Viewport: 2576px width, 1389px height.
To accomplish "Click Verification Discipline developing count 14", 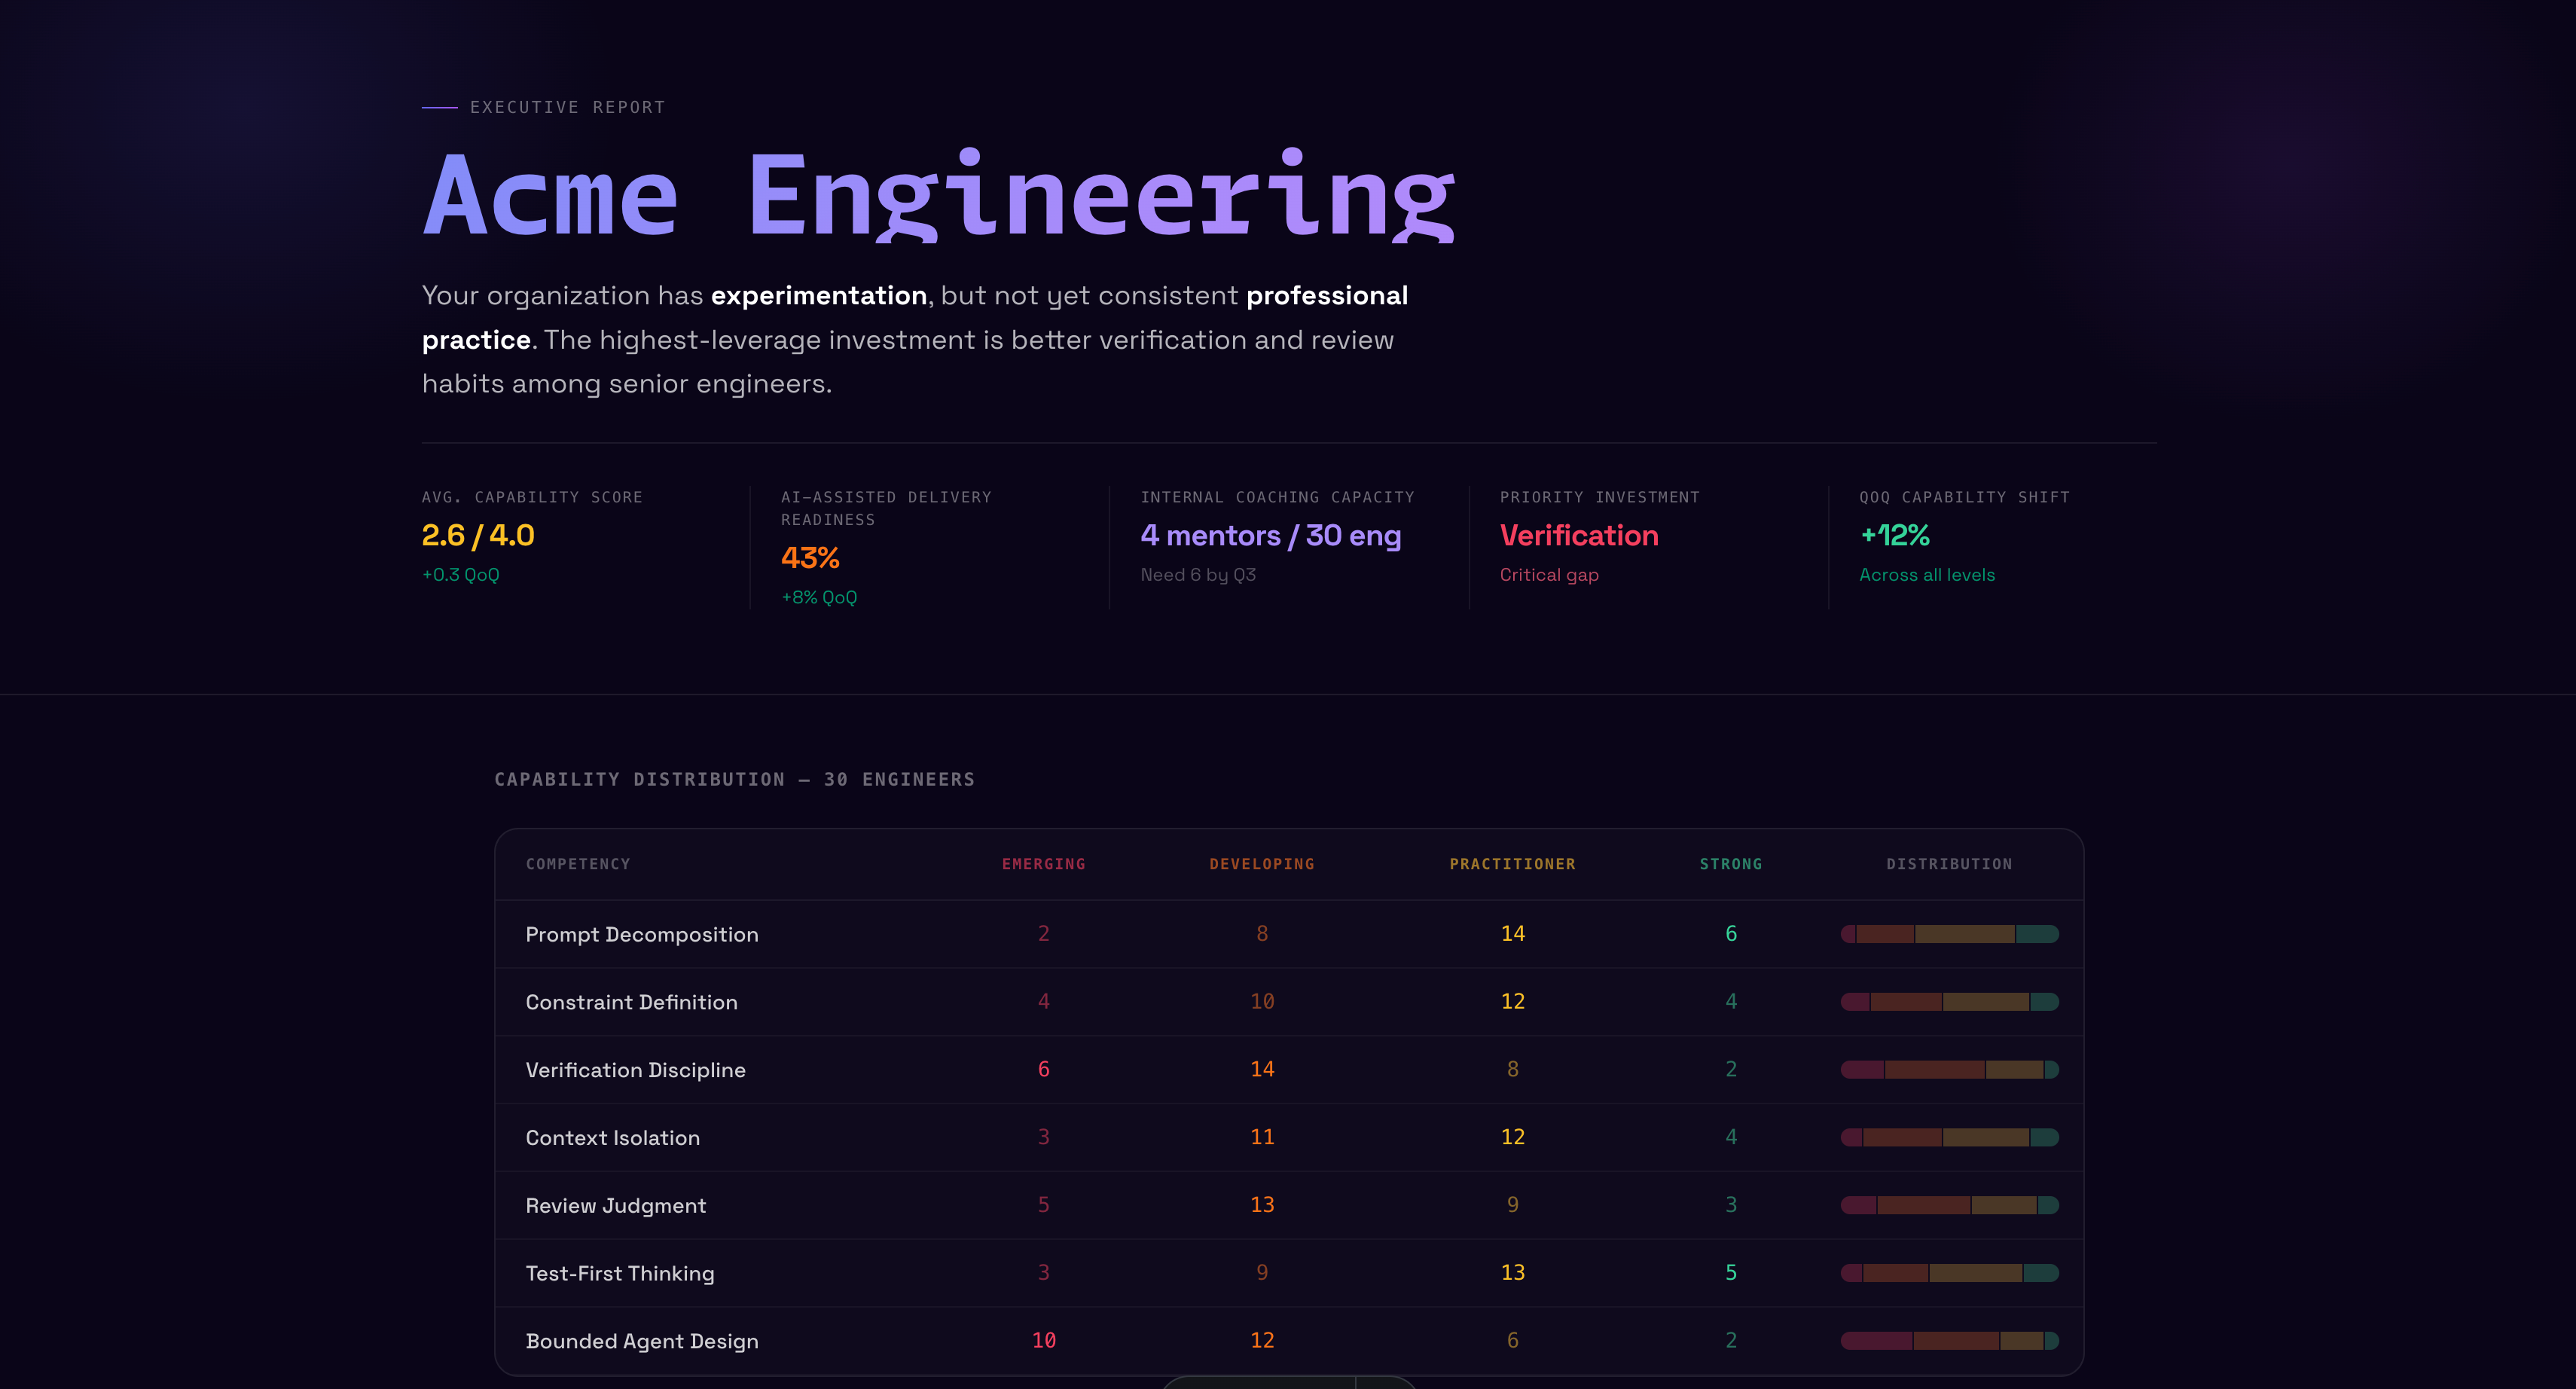I will (x=1262, y=1069).
